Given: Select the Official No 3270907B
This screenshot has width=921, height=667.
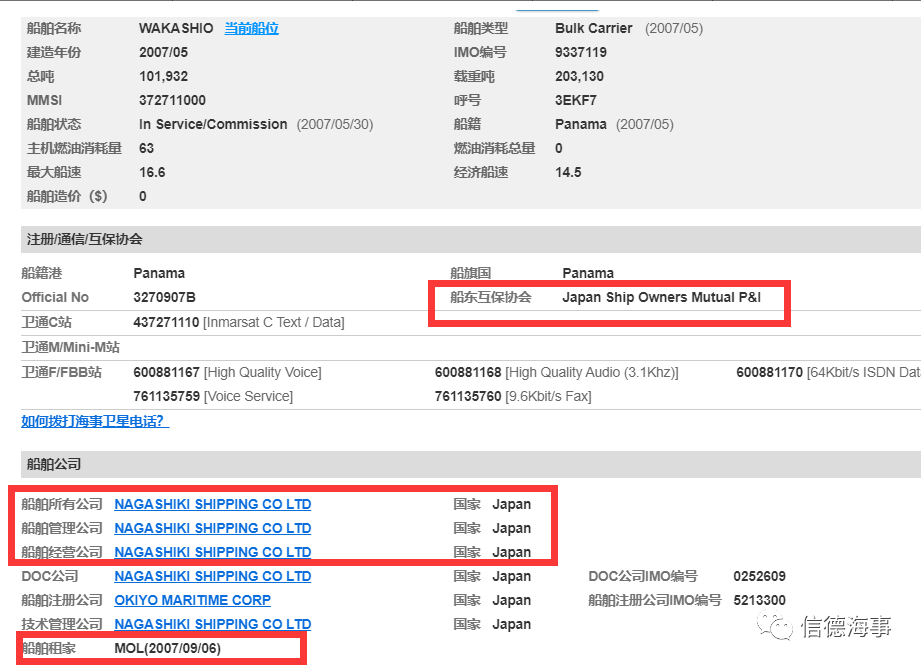Looking at the screenshot, I should tap(164, 298).
